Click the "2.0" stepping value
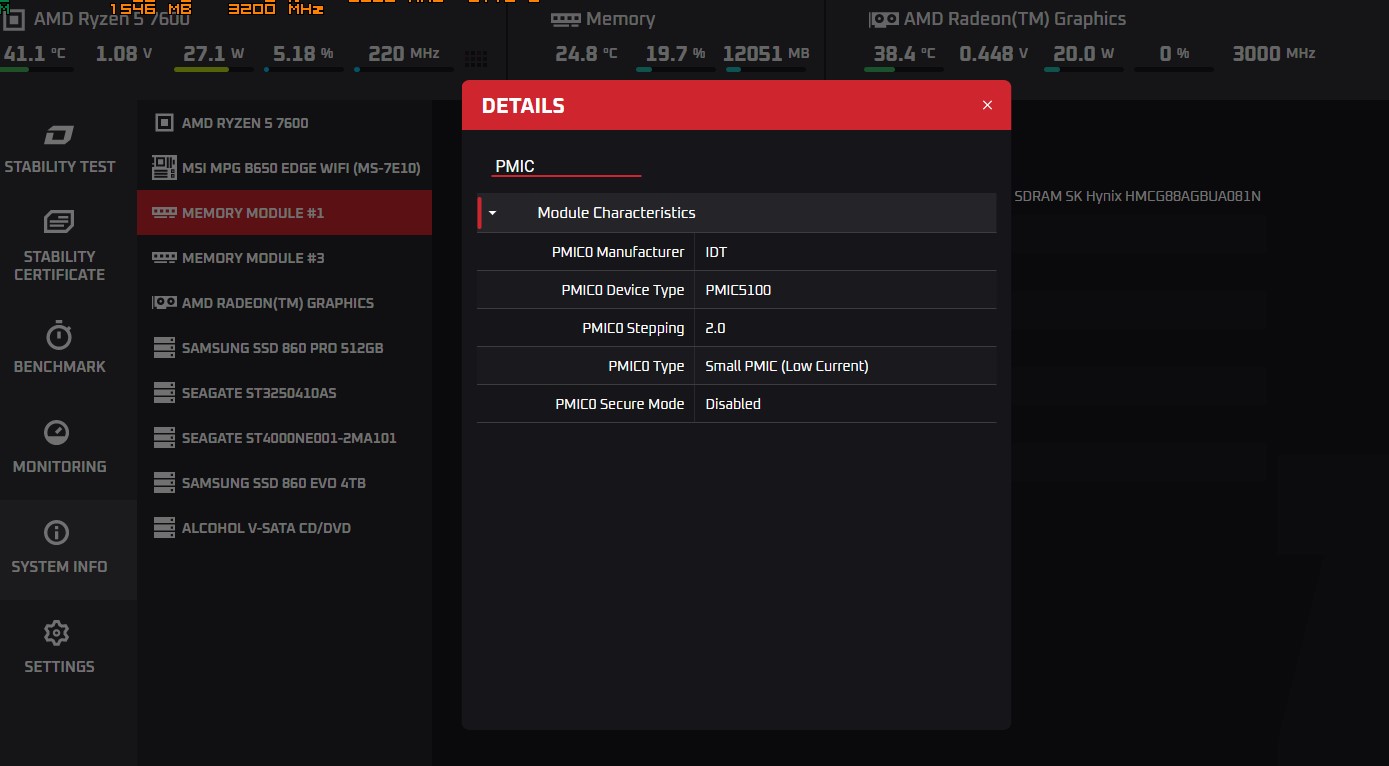 715,328
